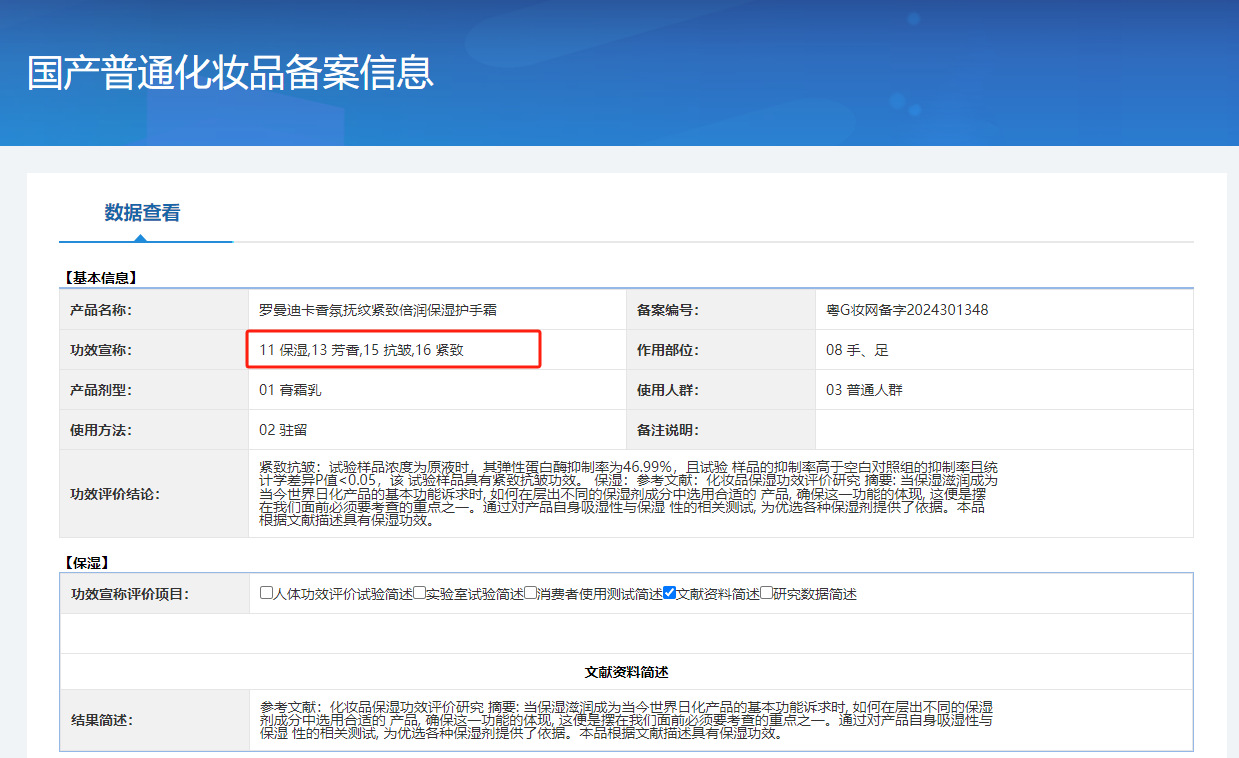Click the 【保湿】 section heading
Screen dimensions: 1239x758
tap(86, 563)
